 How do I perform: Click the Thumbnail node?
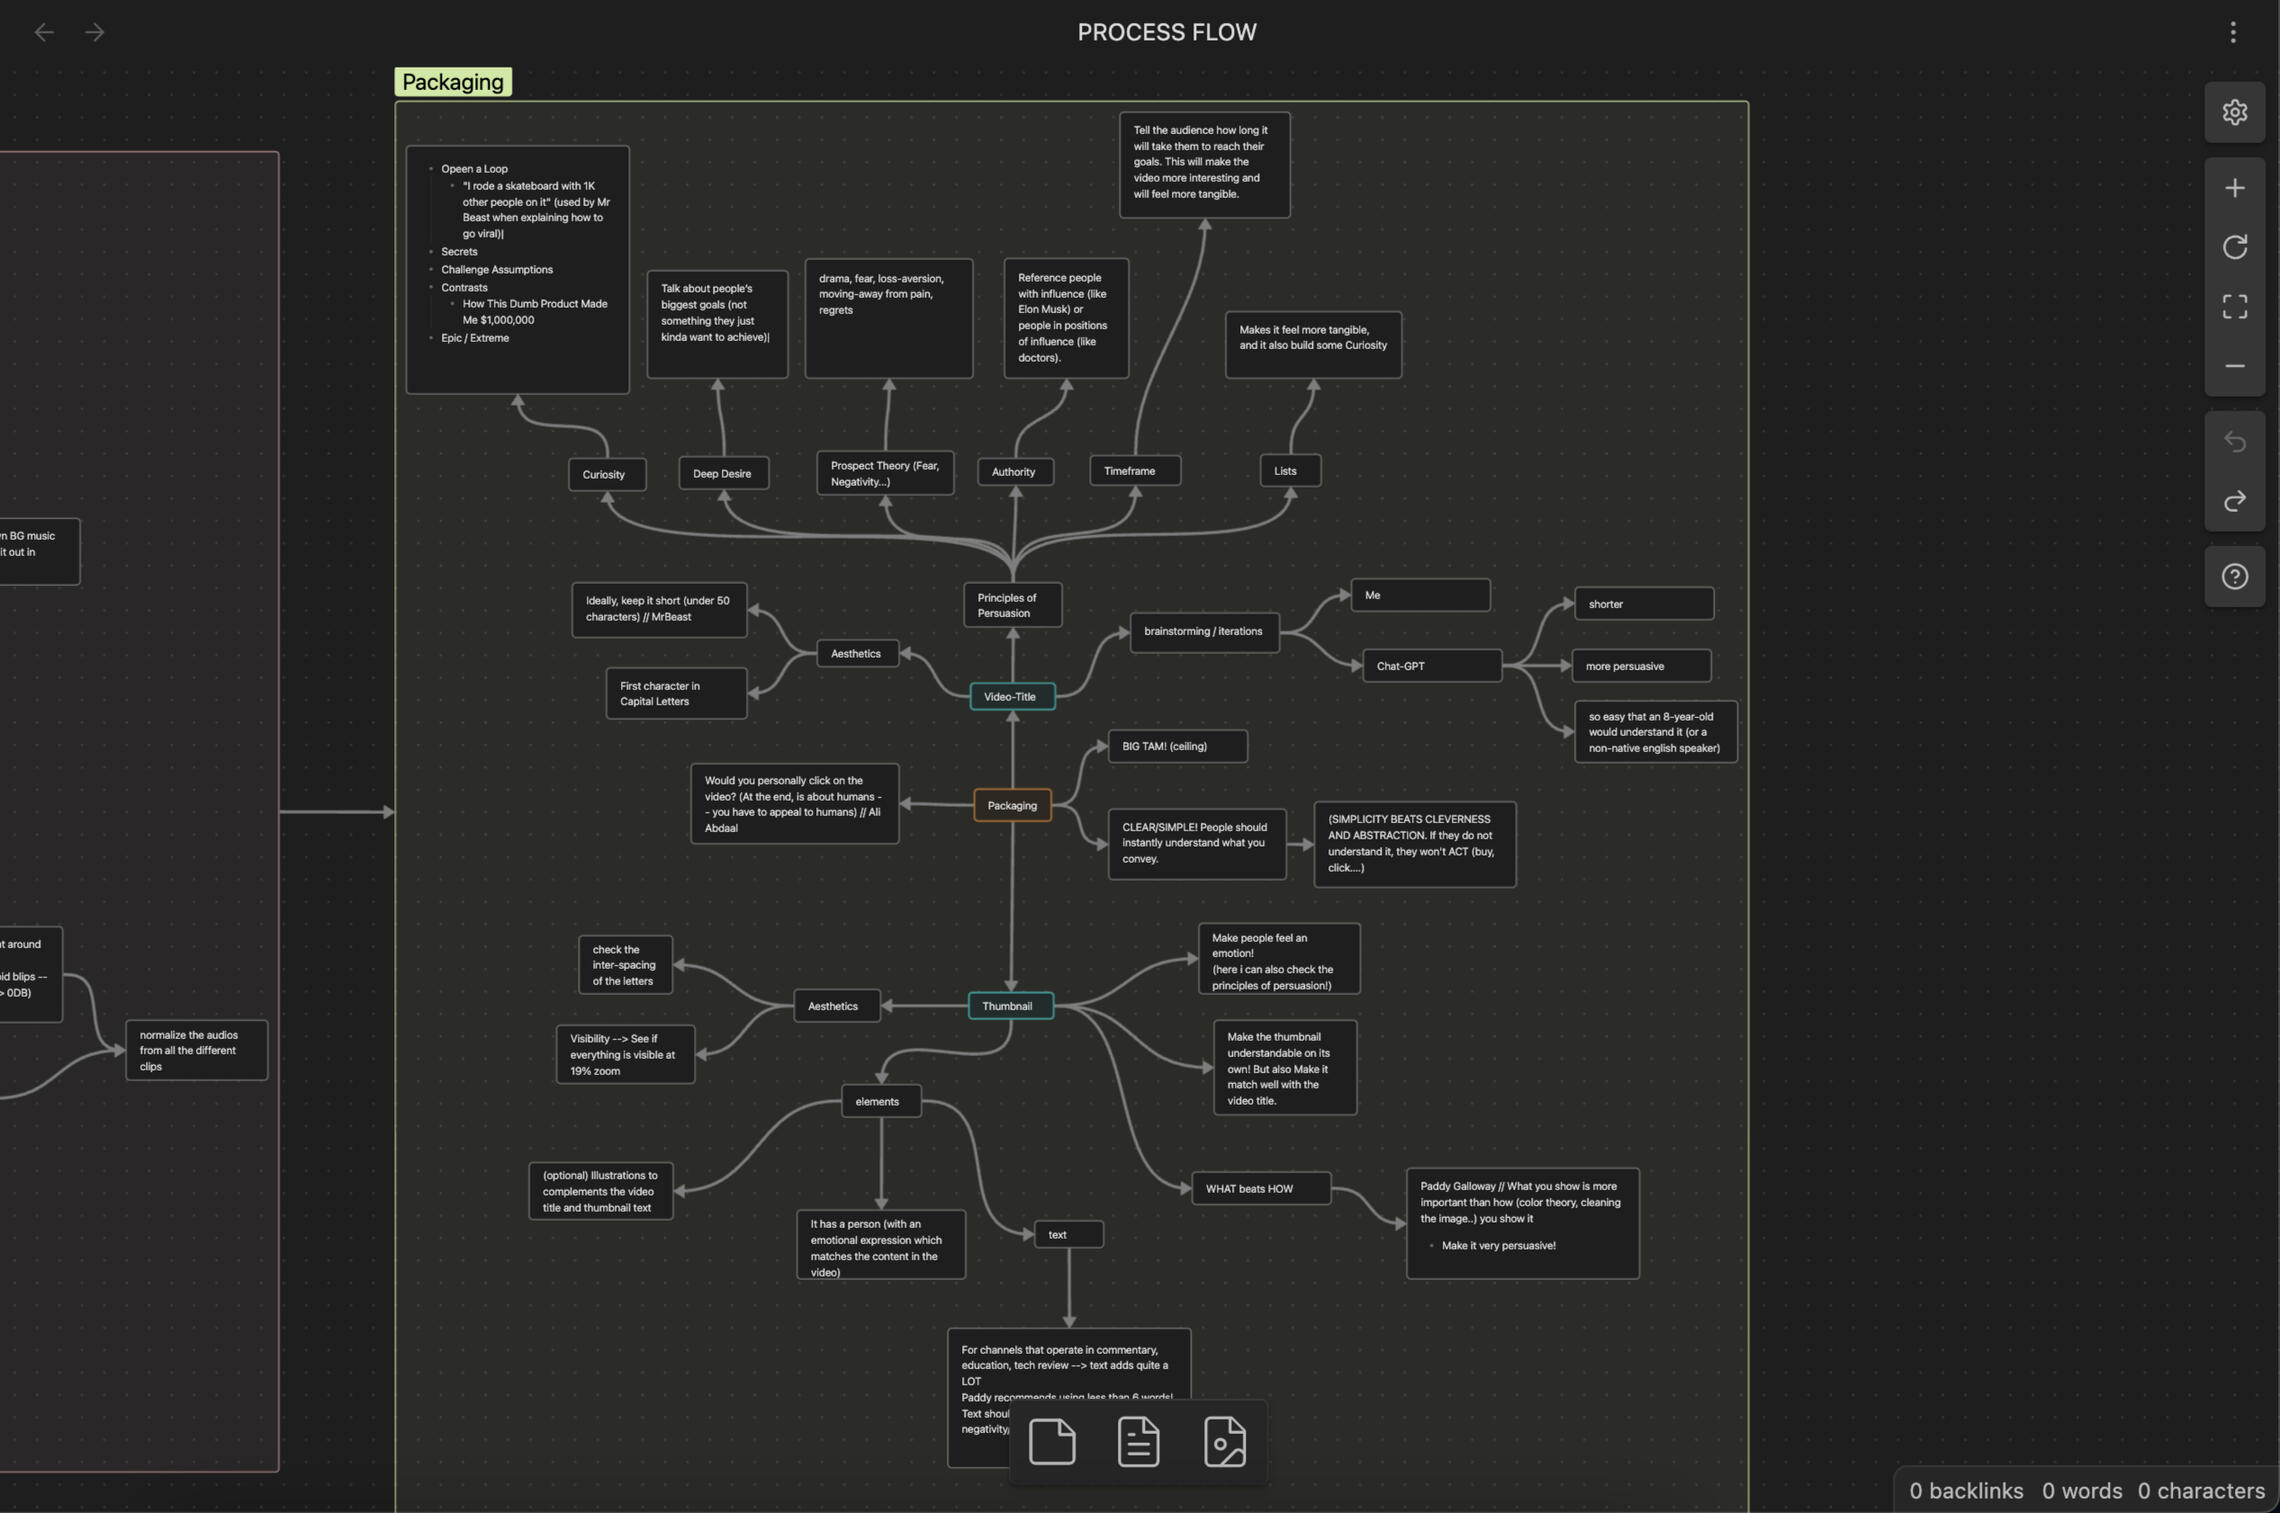coord(1009,1006)
